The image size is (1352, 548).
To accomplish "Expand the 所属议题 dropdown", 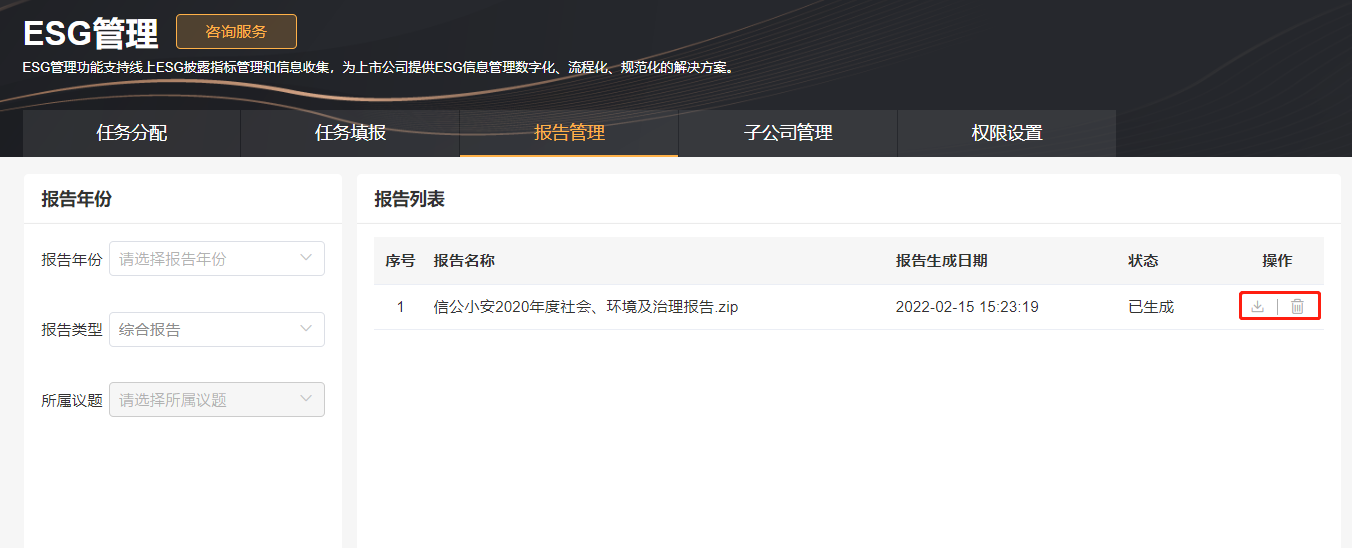I will (x=217, y=400).
